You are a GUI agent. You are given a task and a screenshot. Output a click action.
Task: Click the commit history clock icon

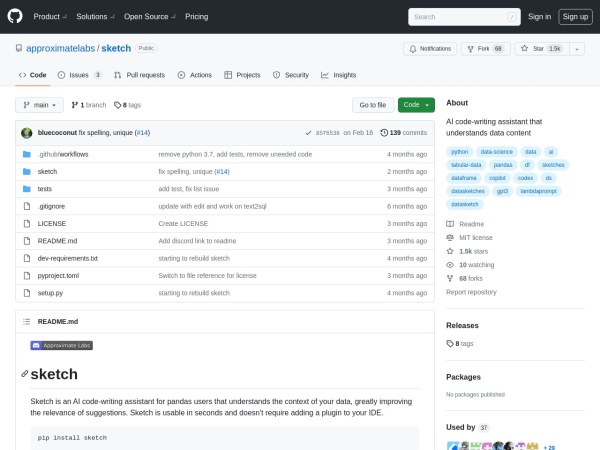(384, 132)
